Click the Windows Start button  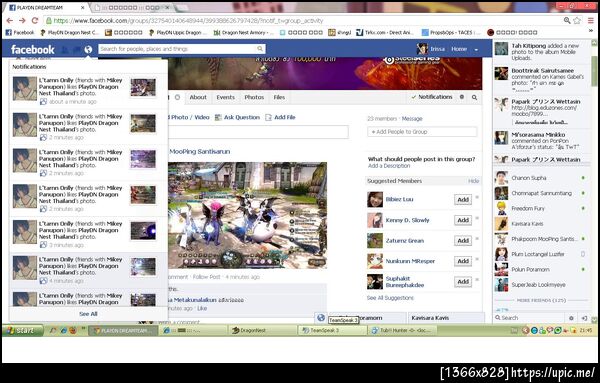click(22, 331)
